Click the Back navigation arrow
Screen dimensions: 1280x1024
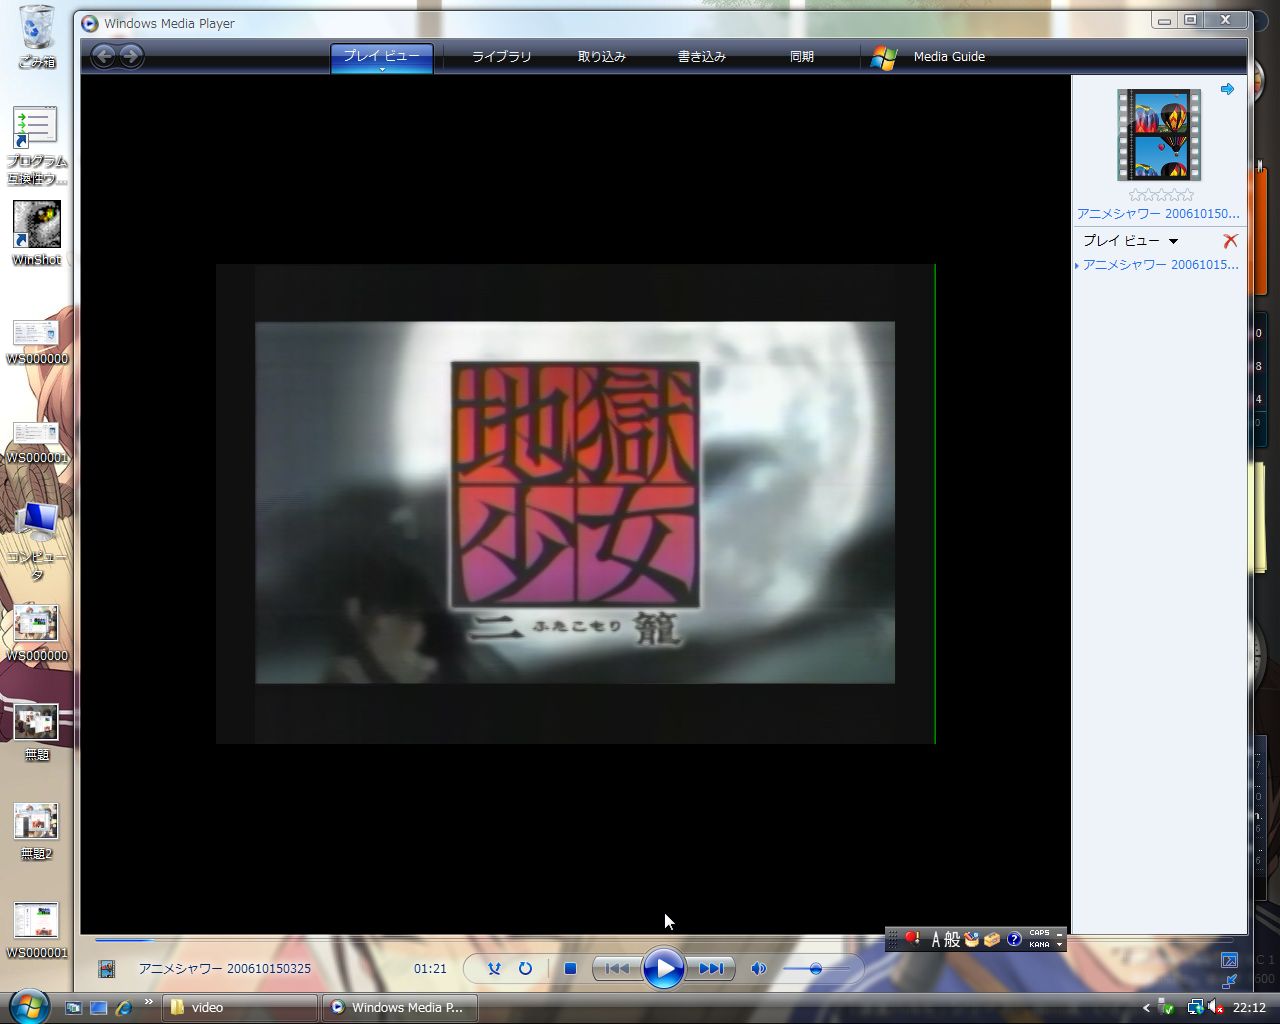[x=103, y=56]
